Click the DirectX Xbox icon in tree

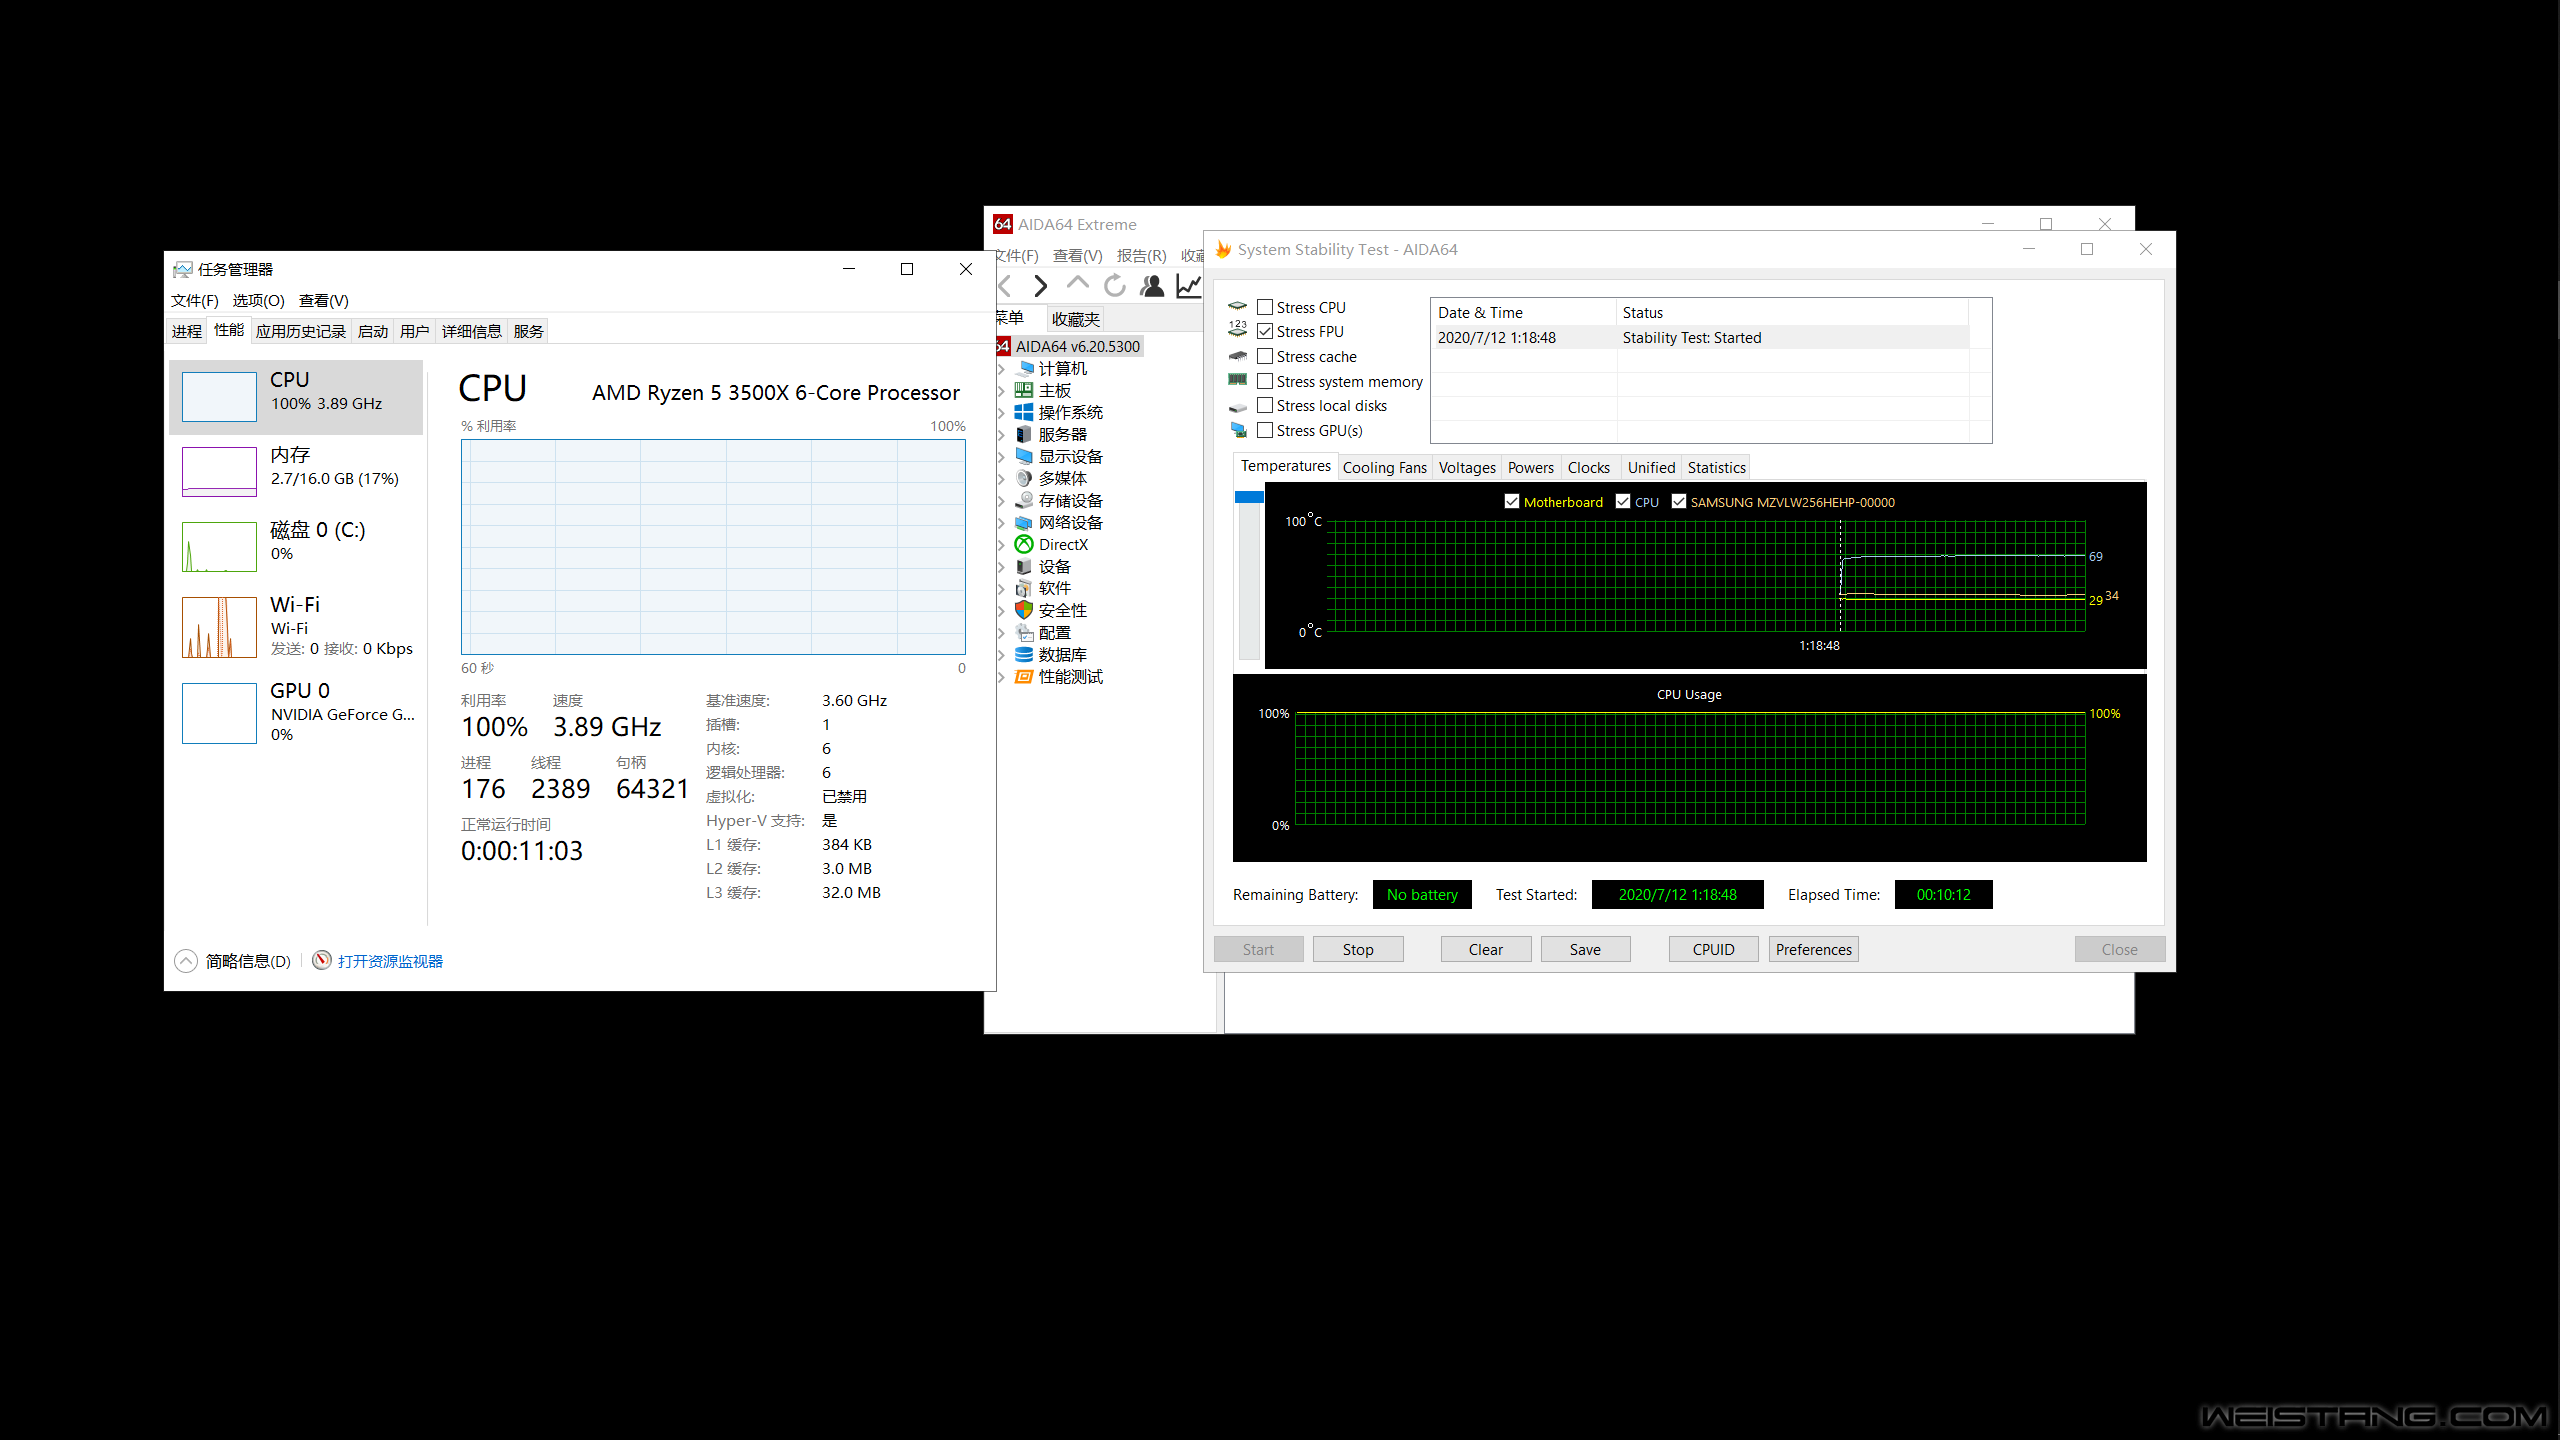pyautogui.click(x=1024, y=544)
